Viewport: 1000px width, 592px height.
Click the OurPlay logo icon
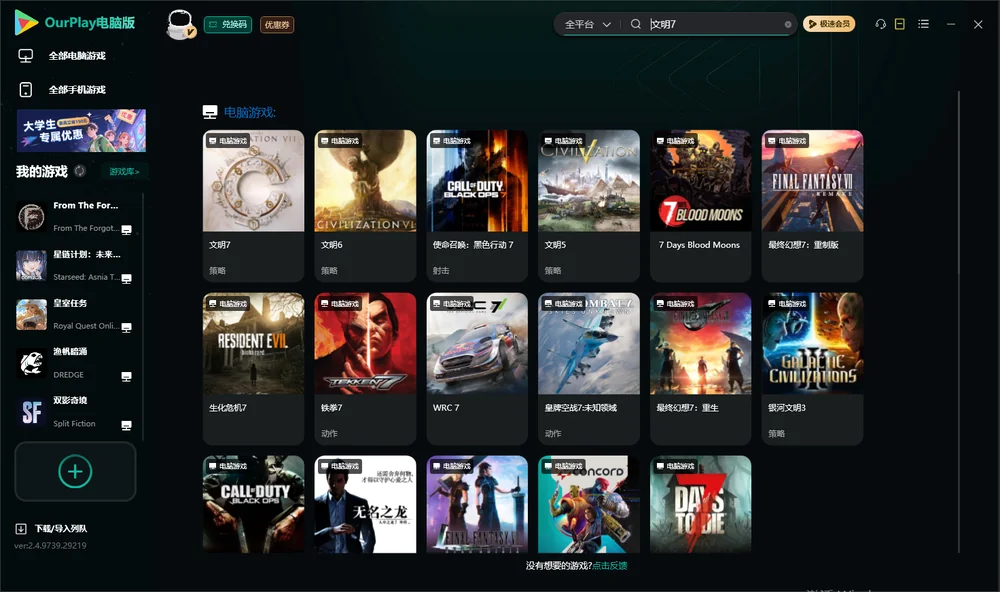pos(26,23)
